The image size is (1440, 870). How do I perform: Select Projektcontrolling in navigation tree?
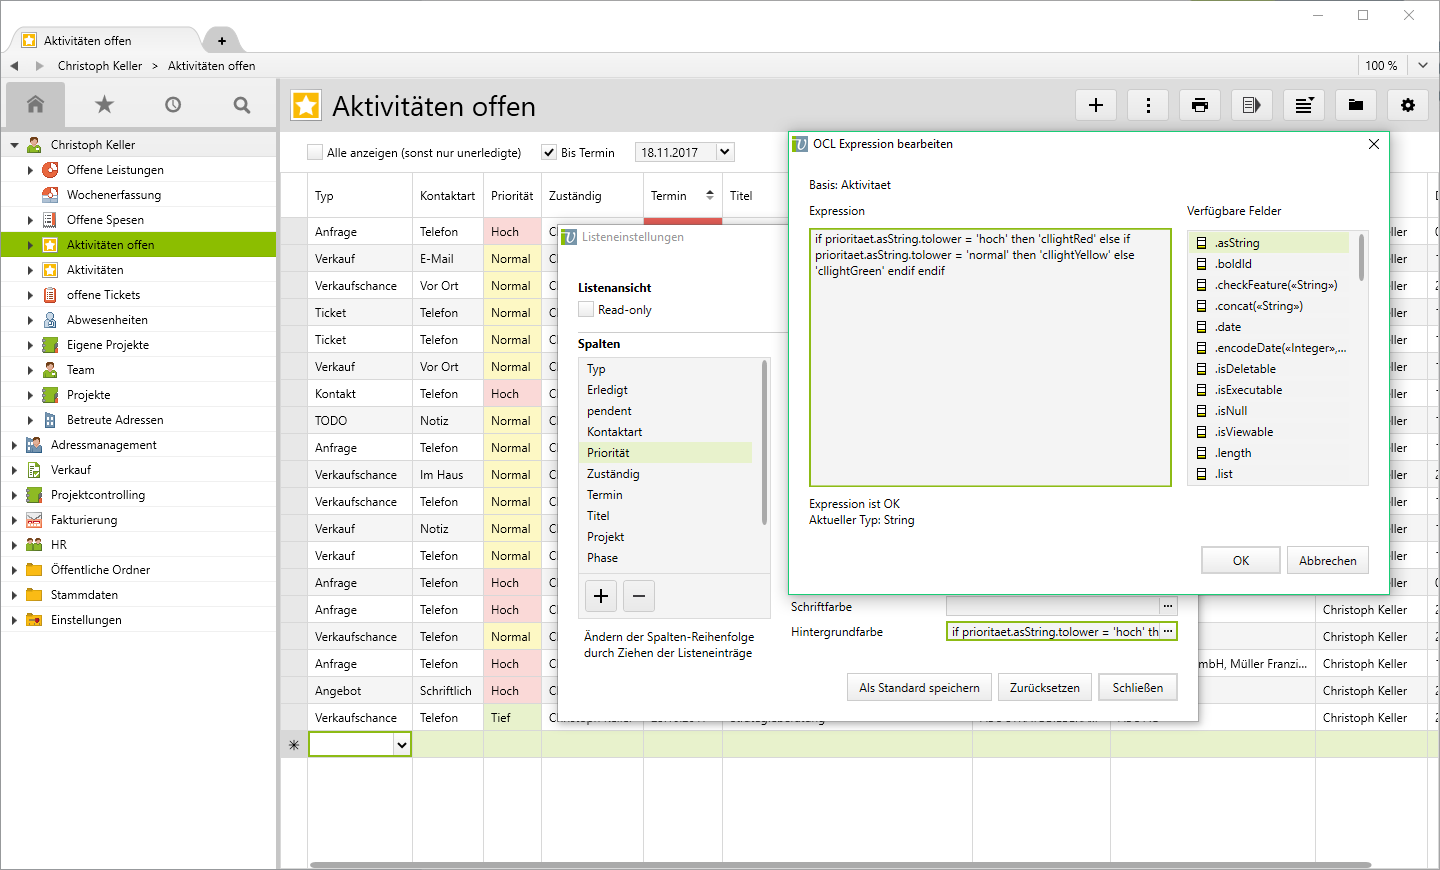click(x=98, y=495)
